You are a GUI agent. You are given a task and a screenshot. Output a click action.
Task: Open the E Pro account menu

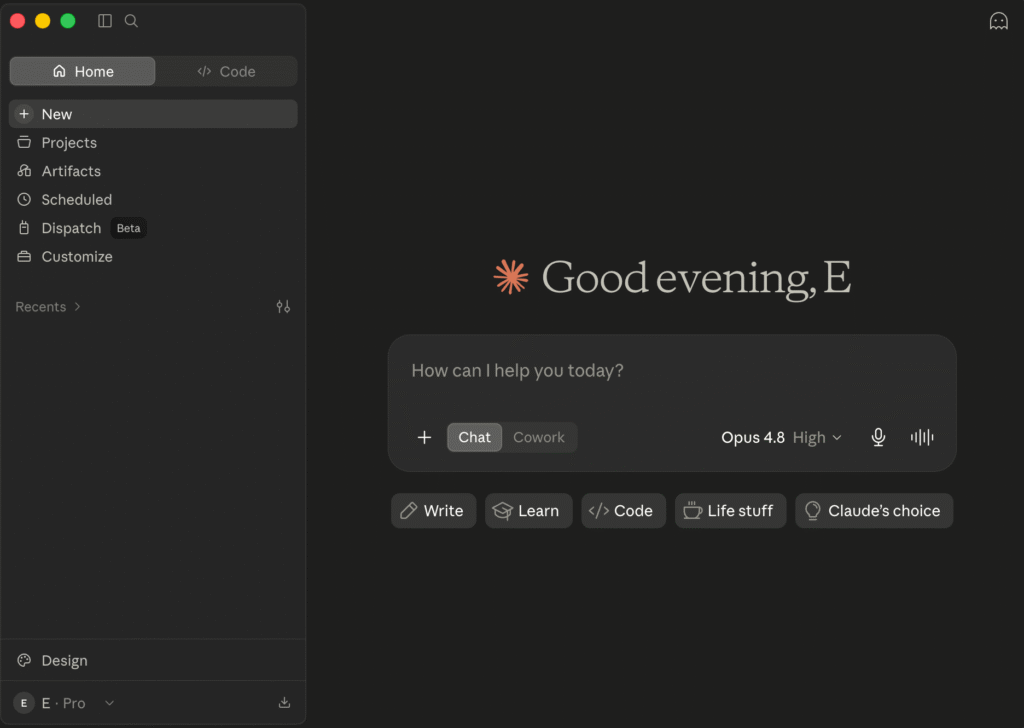coord(64,703)
